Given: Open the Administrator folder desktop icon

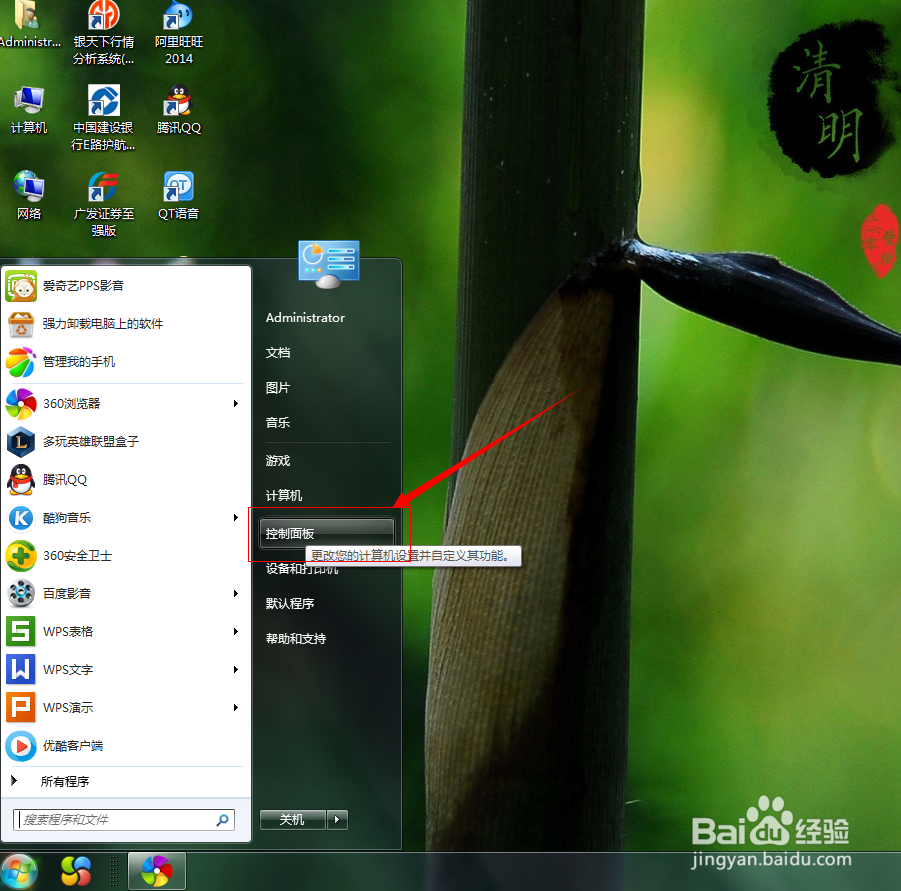Looking at the screenshot, I should click(29, 24).
